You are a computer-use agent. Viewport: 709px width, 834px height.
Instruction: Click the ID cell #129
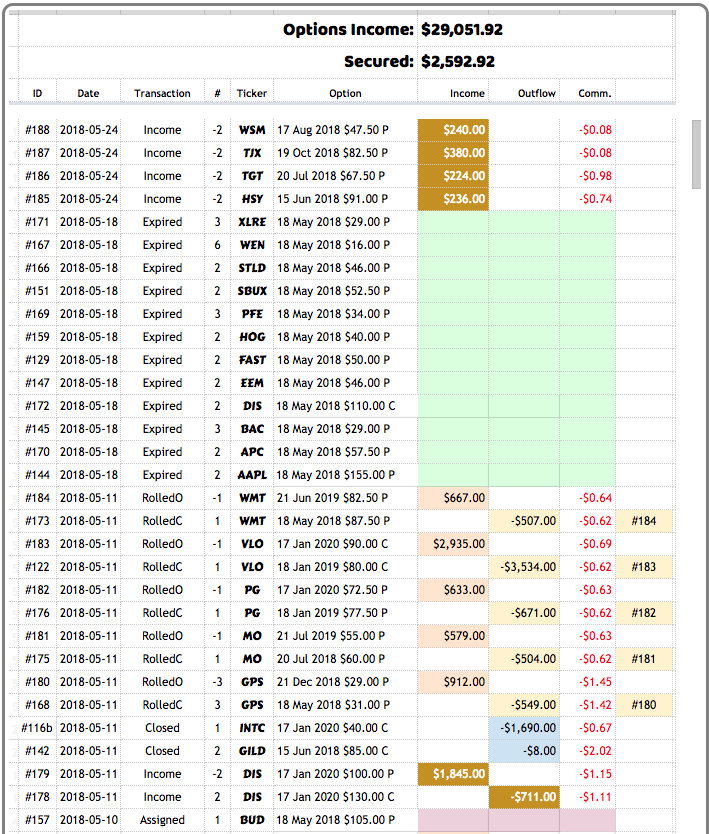[37, 360]
